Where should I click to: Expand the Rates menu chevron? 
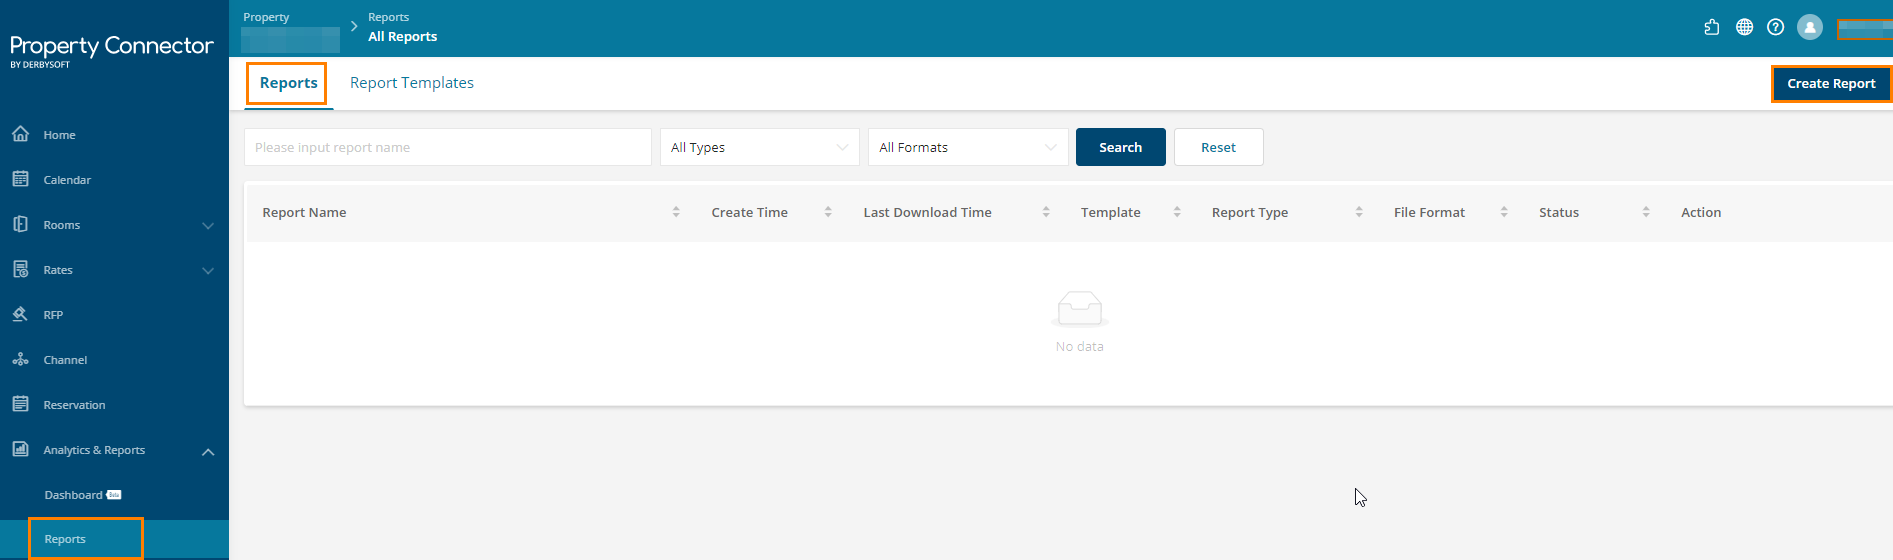[x=208, y=270]
